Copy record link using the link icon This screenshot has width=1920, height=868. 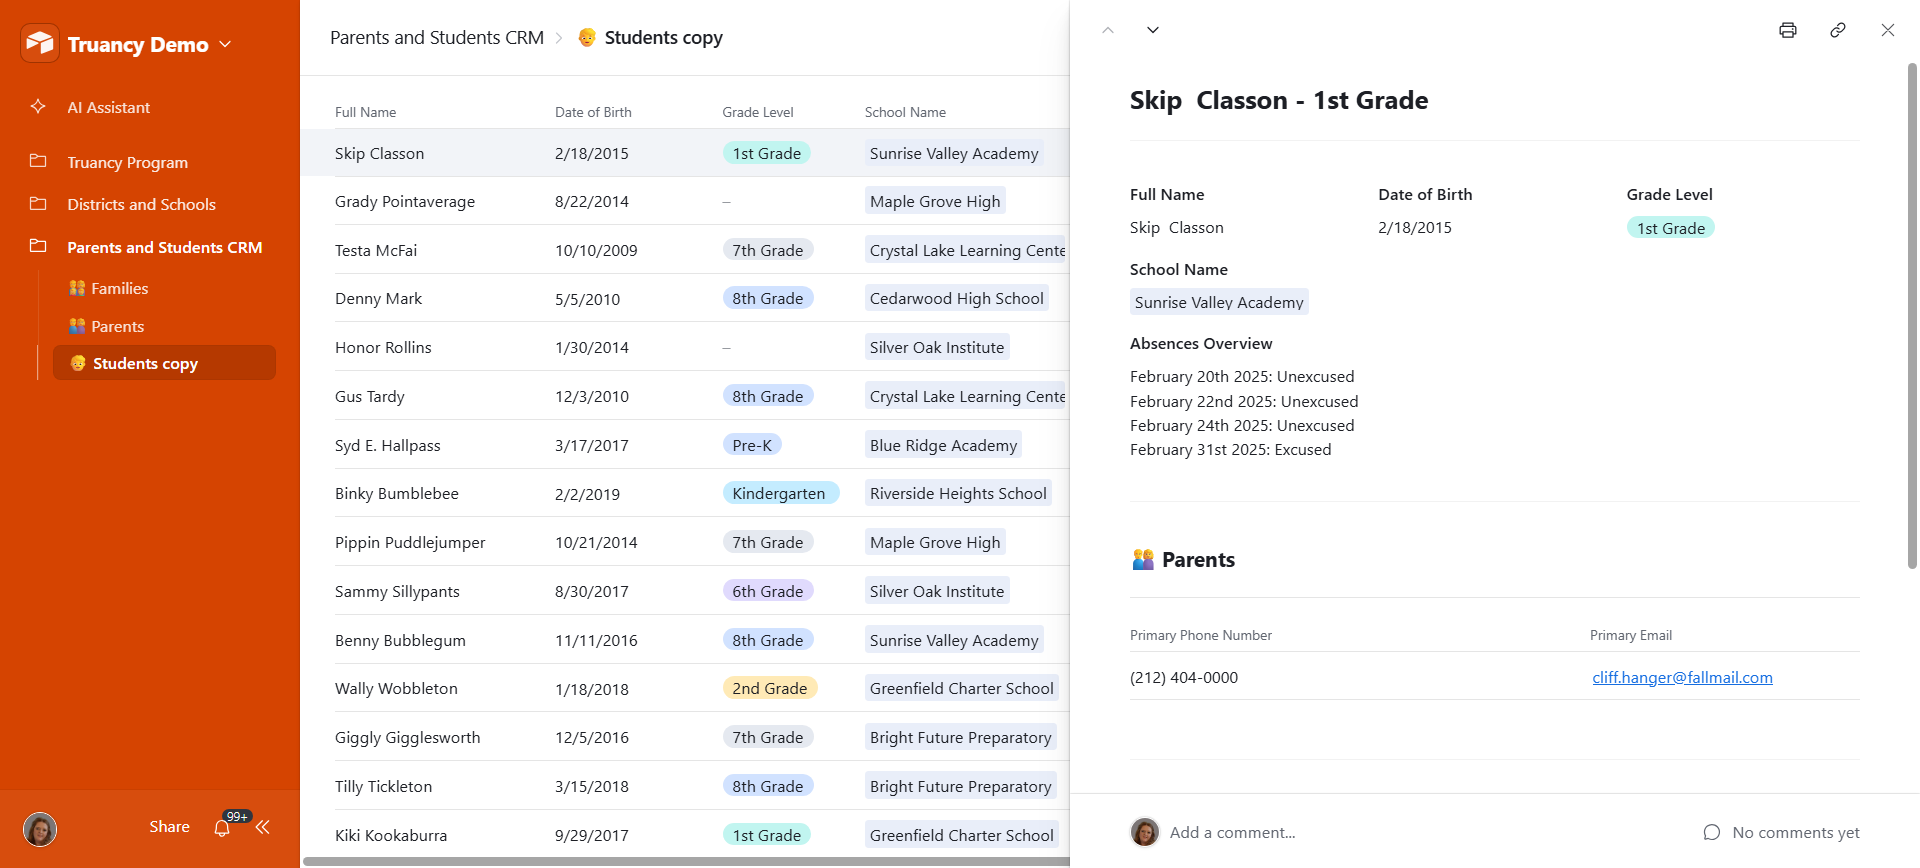point(1837,30)
